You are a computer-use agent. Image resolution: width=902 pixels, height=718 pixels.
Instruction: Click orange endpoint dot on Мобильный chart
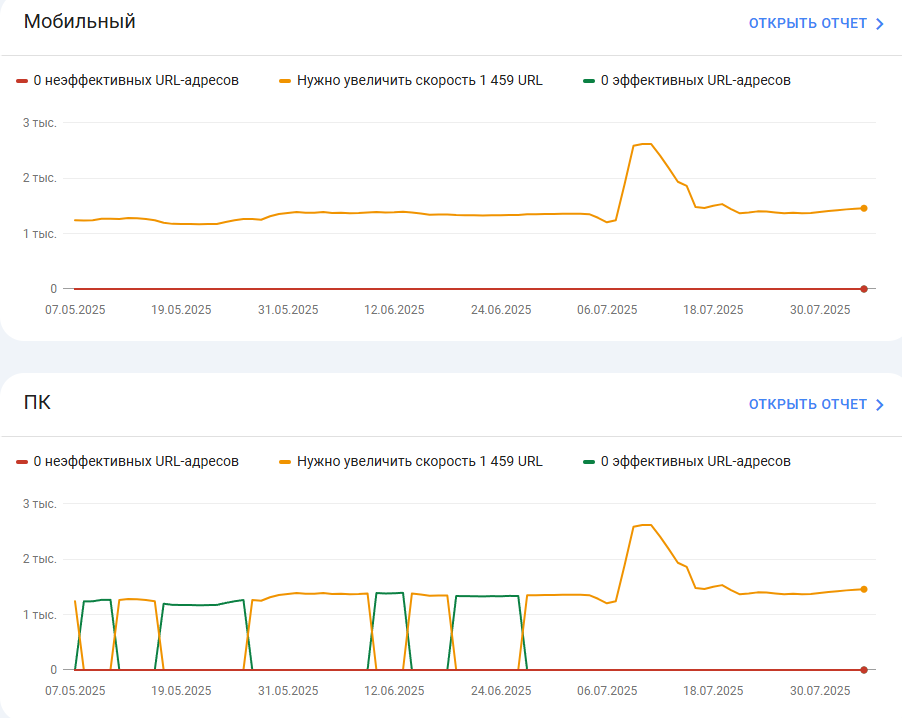(863, 208)
